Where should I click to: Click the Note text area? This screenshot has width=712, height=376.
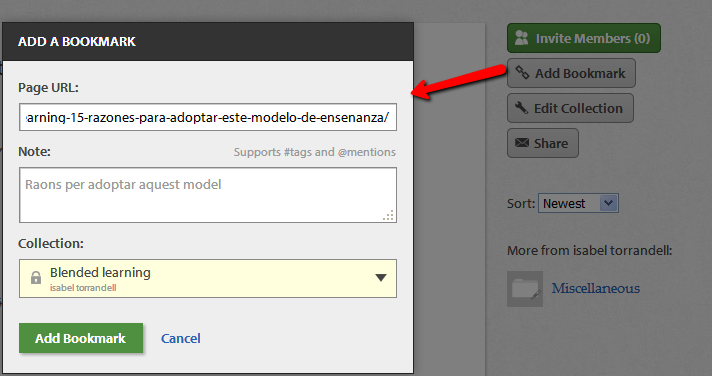pyautogui.click(x=208, y=195)
